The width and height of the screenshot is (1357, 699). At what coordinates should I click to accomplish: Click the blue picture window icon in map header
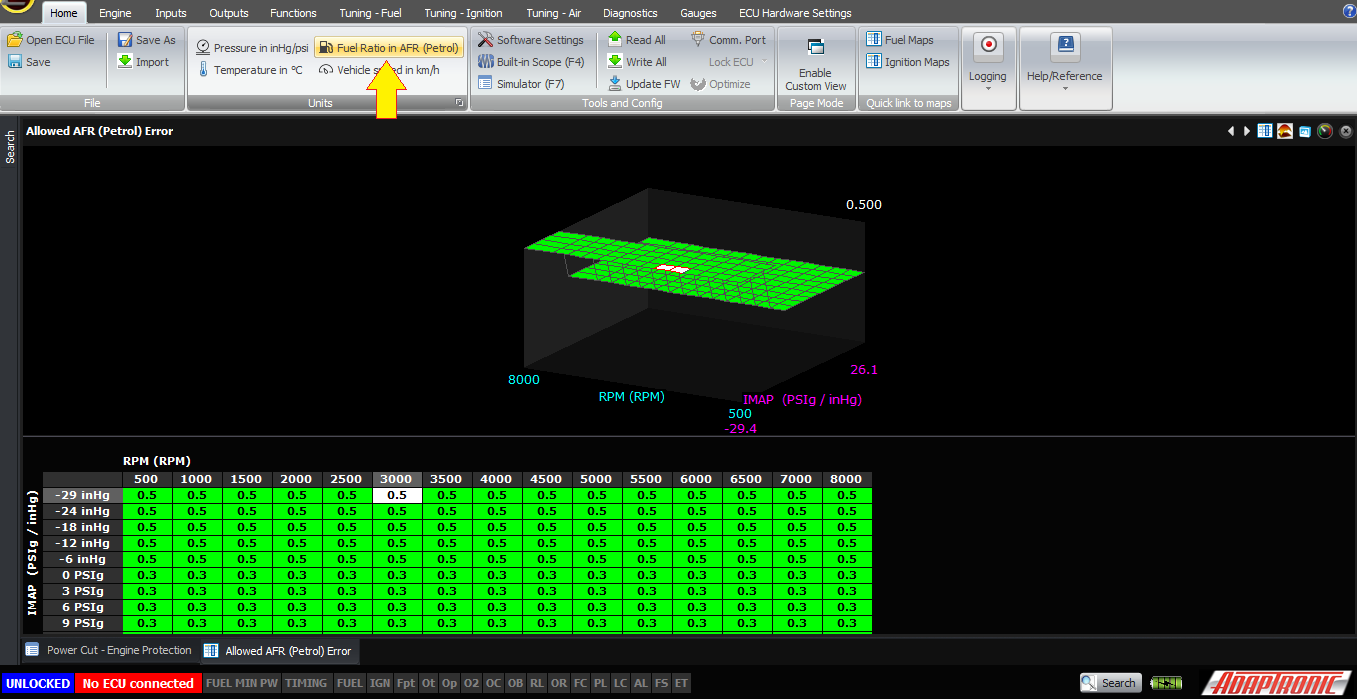[1305, 131]
